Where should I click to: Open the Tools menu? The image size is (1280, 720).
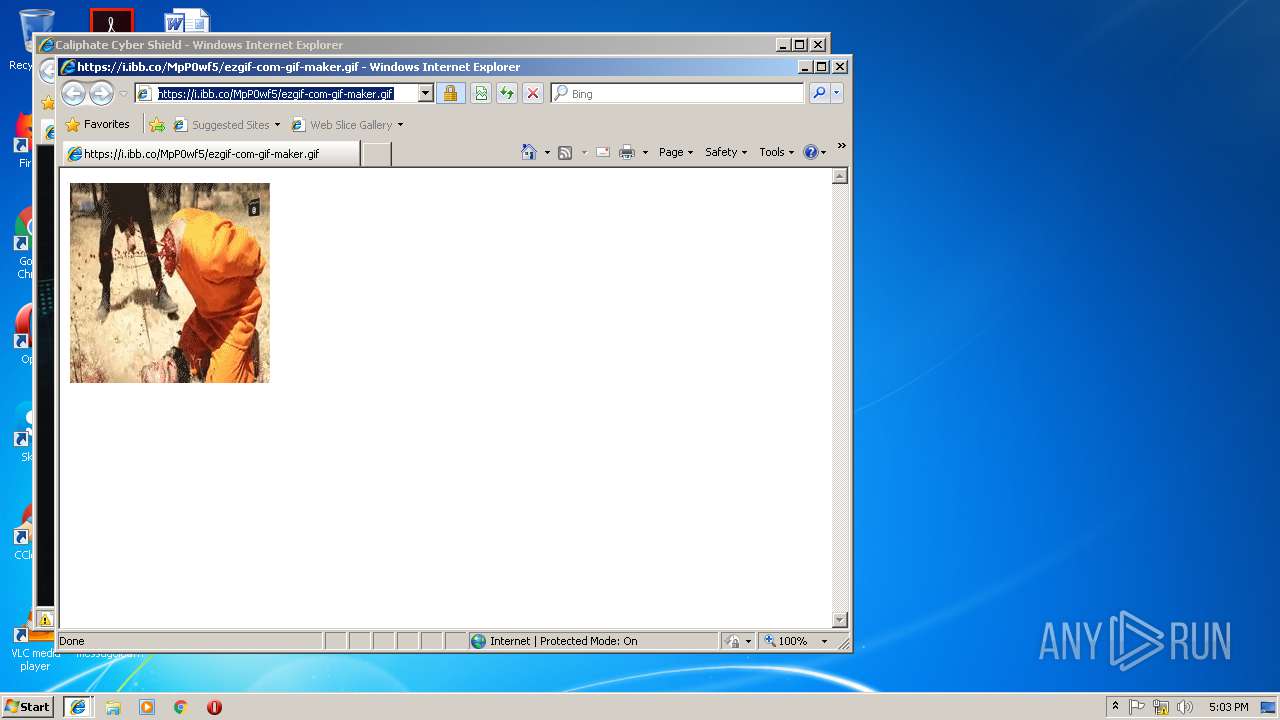(x=777, y=152)
